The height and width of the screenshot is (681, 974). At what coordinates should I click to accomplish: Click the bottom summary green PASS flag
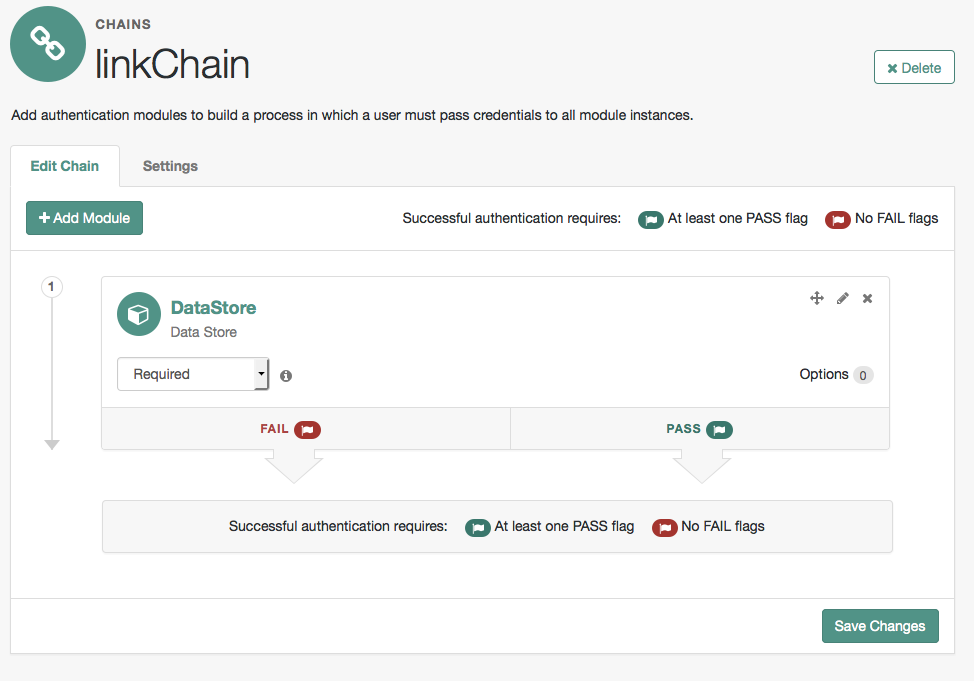(478, 527)
